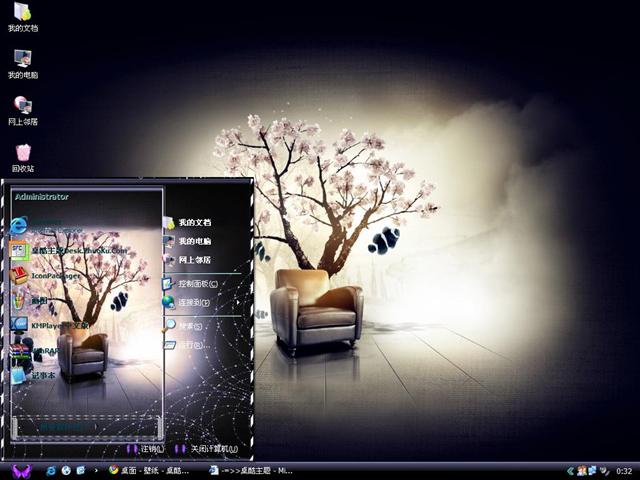
Task: Open 运行(R)... Run dialog
Action: coord(187,345)
